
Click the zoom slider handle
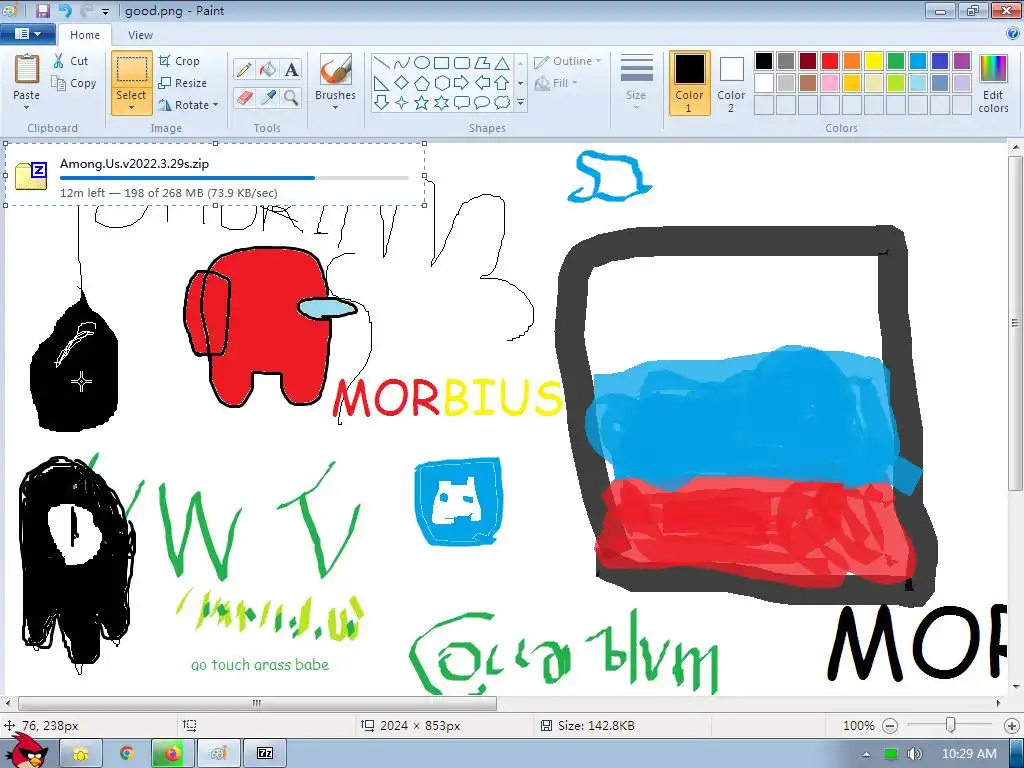click(x=951, y=725)
